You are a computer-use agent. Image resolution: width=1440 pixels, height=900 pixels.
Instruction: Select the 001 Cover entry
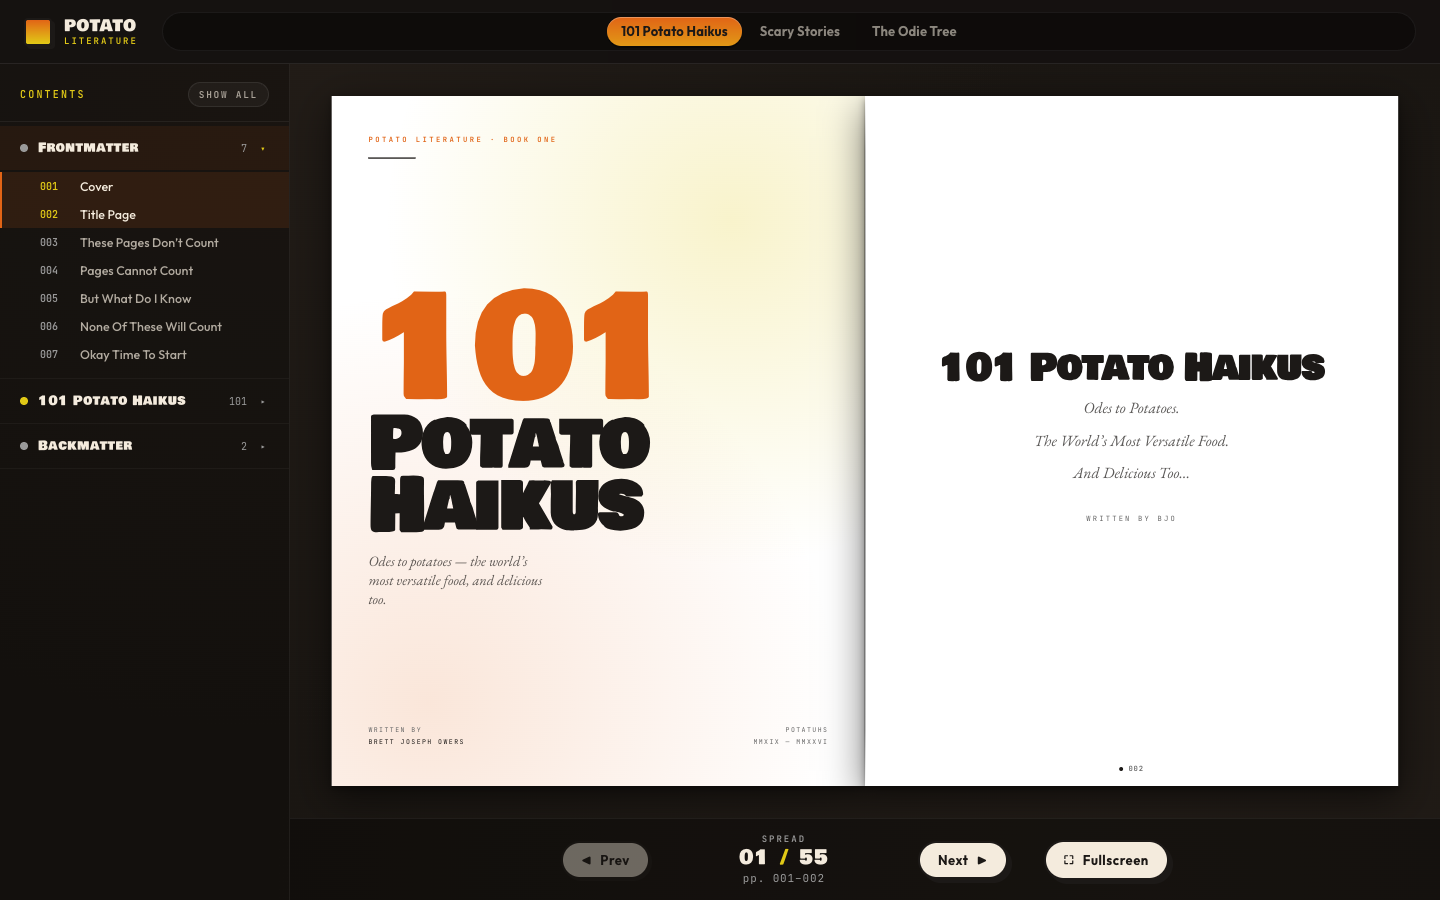(x=145, y=186)
